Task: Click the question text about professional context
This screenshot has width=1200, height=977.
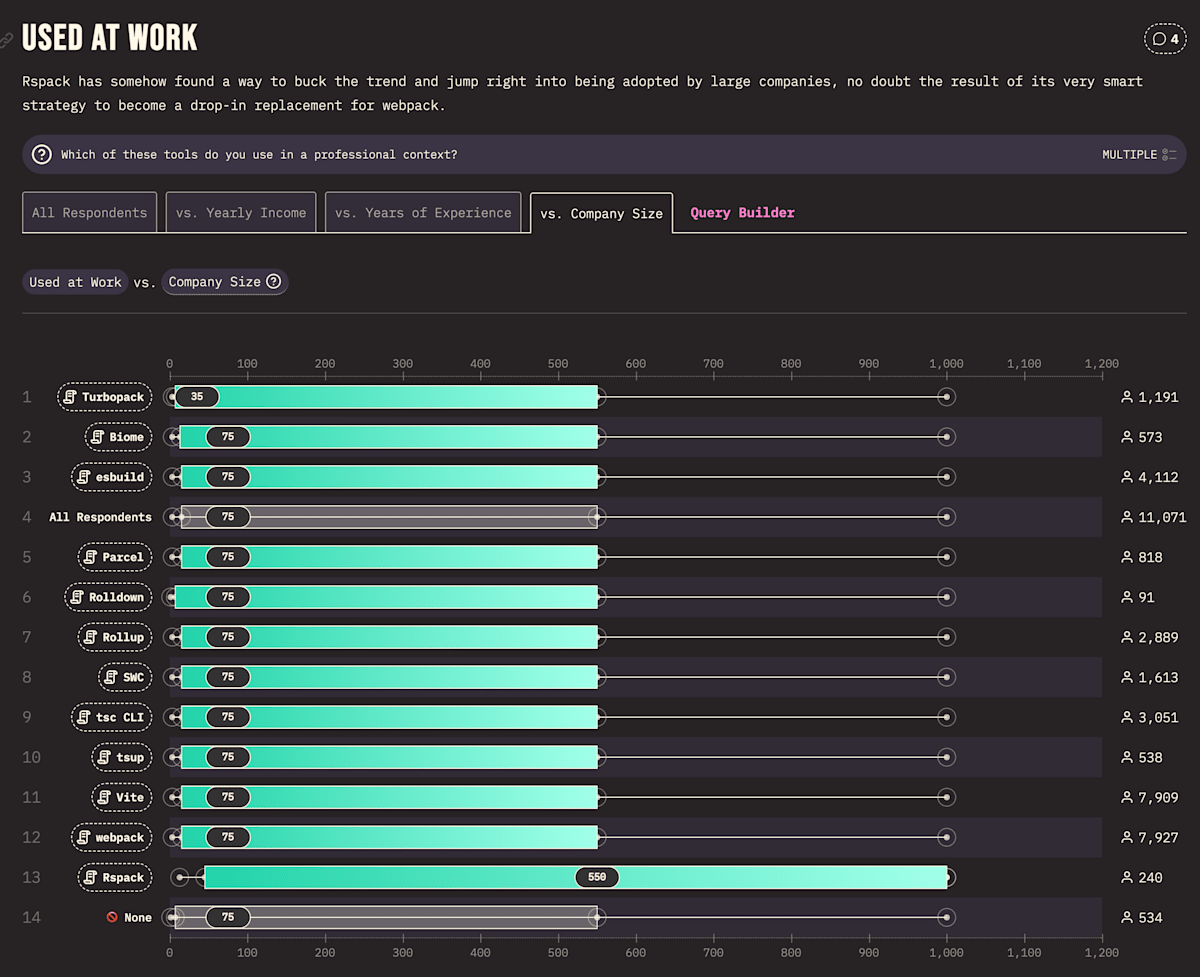Action: click(x=259, y=155)
